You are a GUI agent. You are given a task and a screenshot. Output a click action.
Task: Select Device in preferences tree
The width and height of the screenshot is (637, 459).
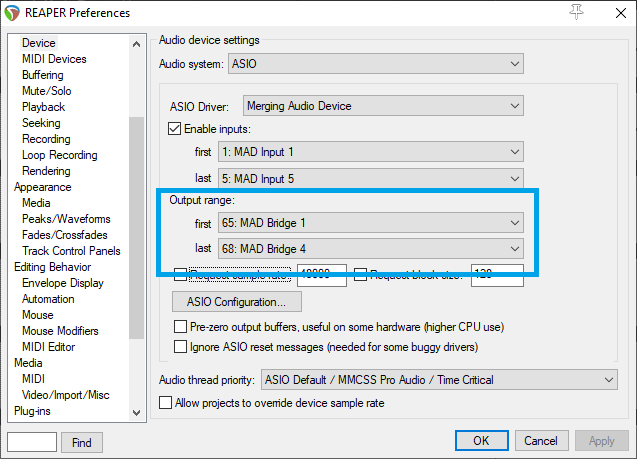click(x=39, y=43)
